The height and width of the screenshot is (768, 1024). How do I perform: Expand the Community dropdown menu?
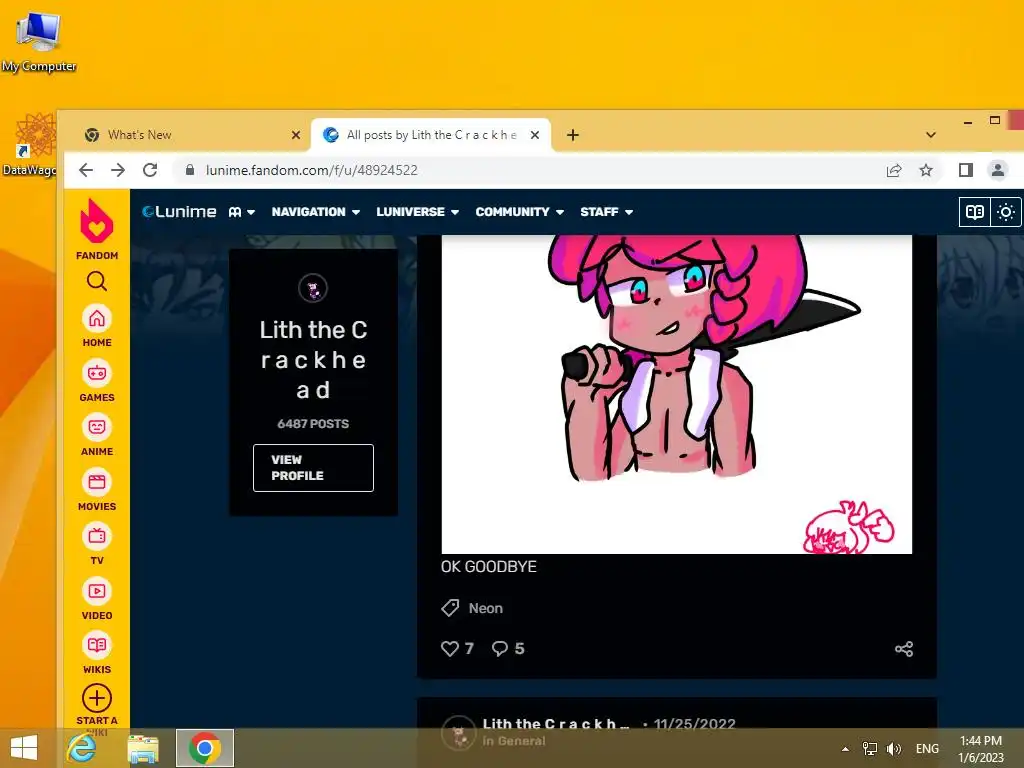520,212
